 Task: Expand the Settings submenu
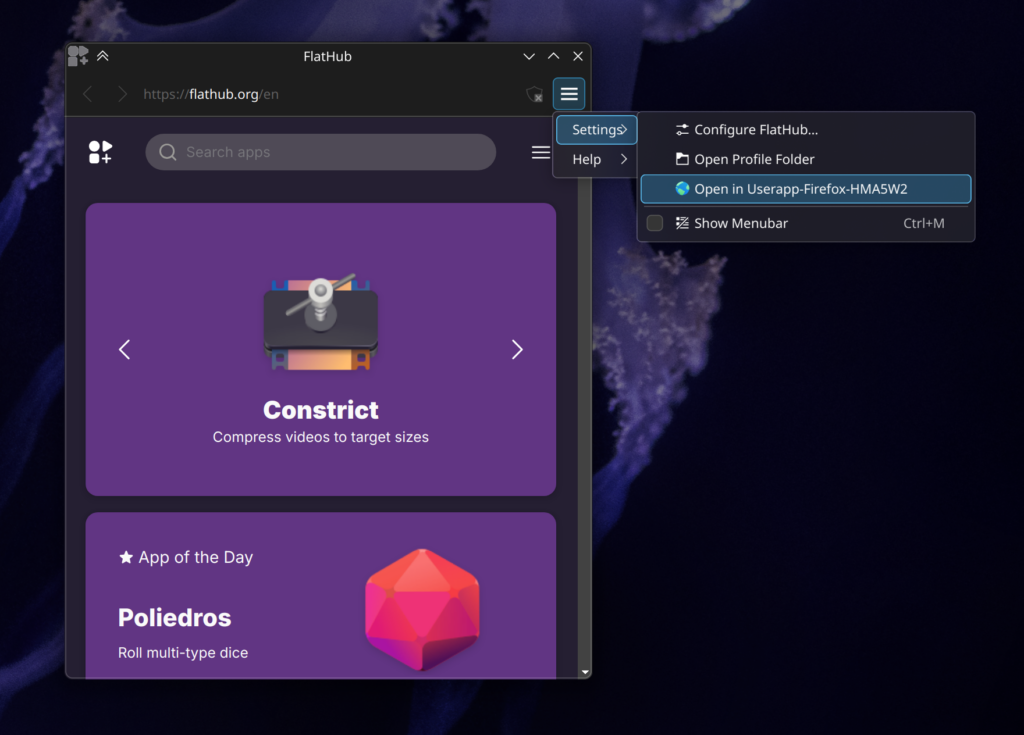click(597, 130)
